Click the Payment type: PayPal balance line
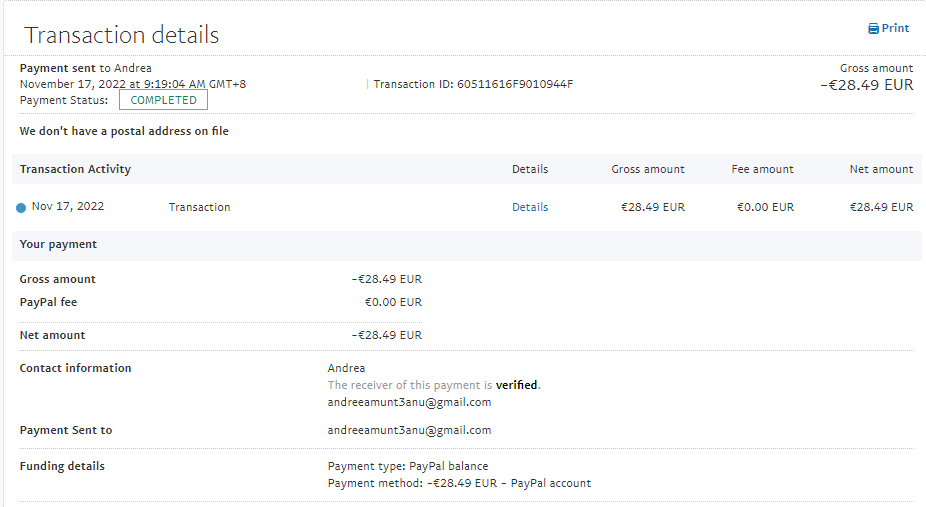Image resolution: width=926 pixels, height=507 pixels. [408, 466]
